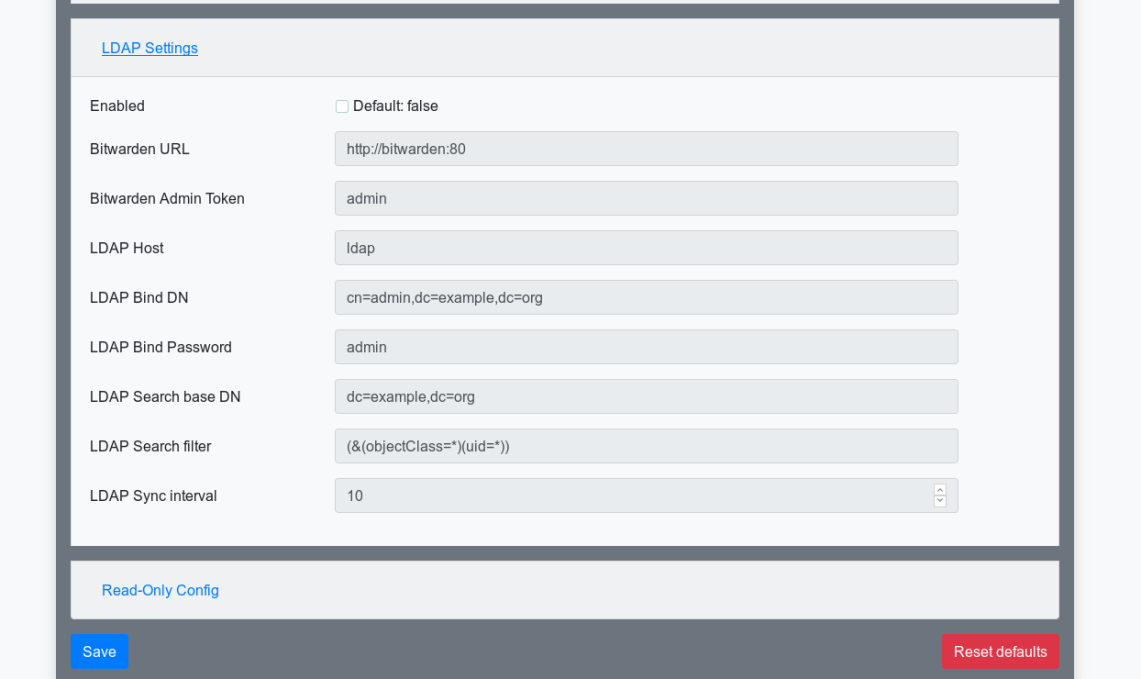
Task: Click the 'LDAP Bind Password' label
Action: tap(161, 346)
